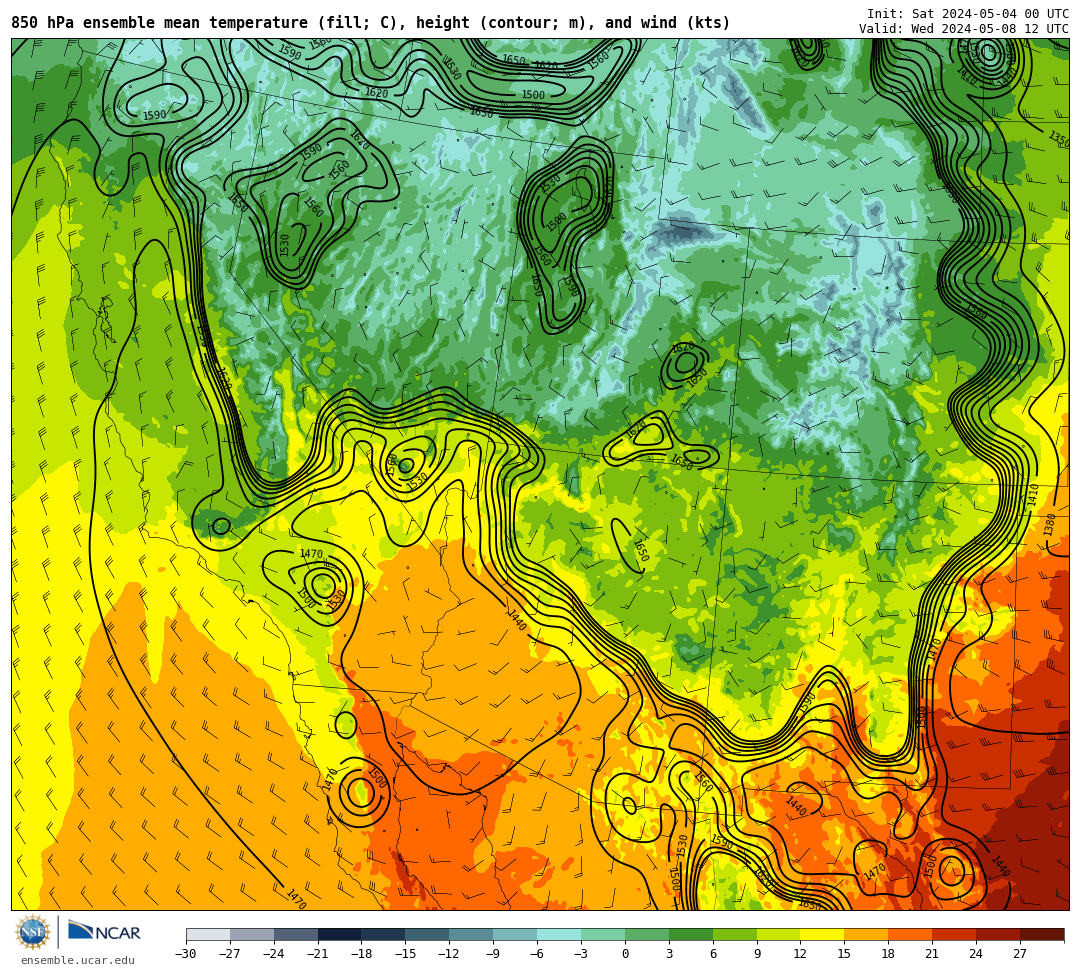The height and width of the screenshot is (973, 1080).
Task: Click the Valid date line
Action: tap(964, 29)
